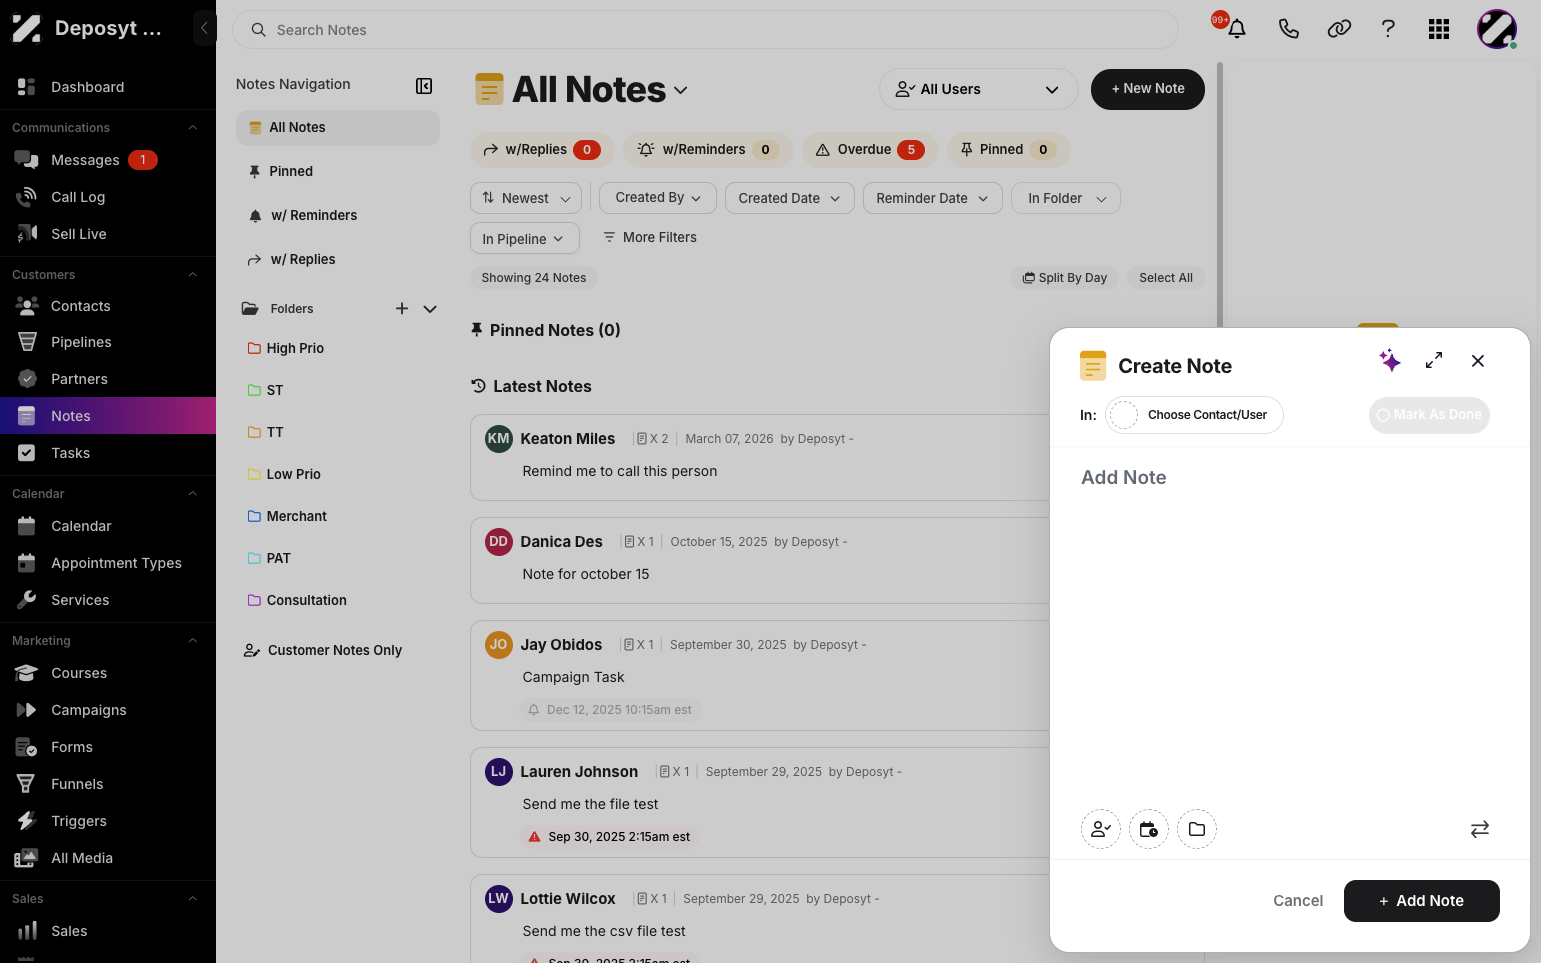
Task: Toggle the Overdue filter chip
Action: 870,150
